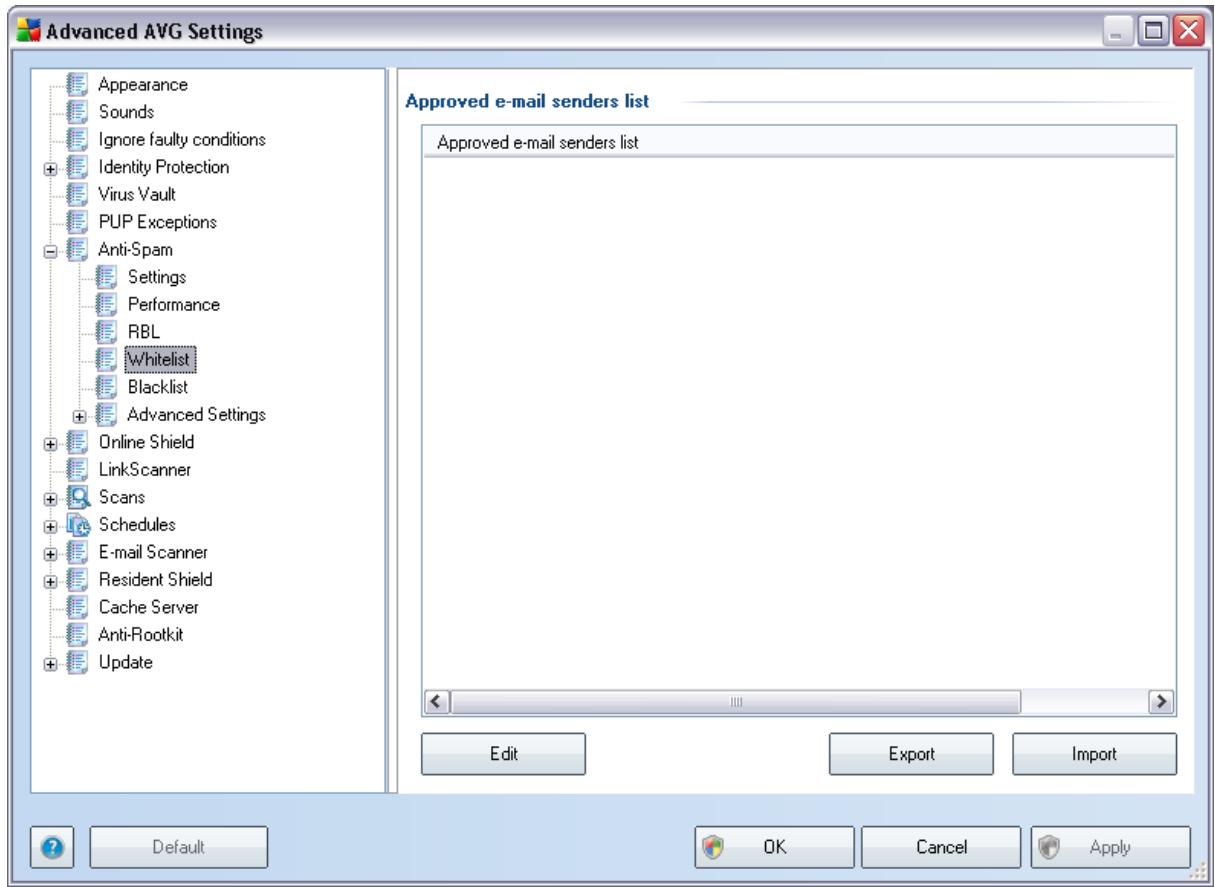Viewport: 1215px width, 887px height.
Task: Click the Performance item icon
Action: pos(106,303)
